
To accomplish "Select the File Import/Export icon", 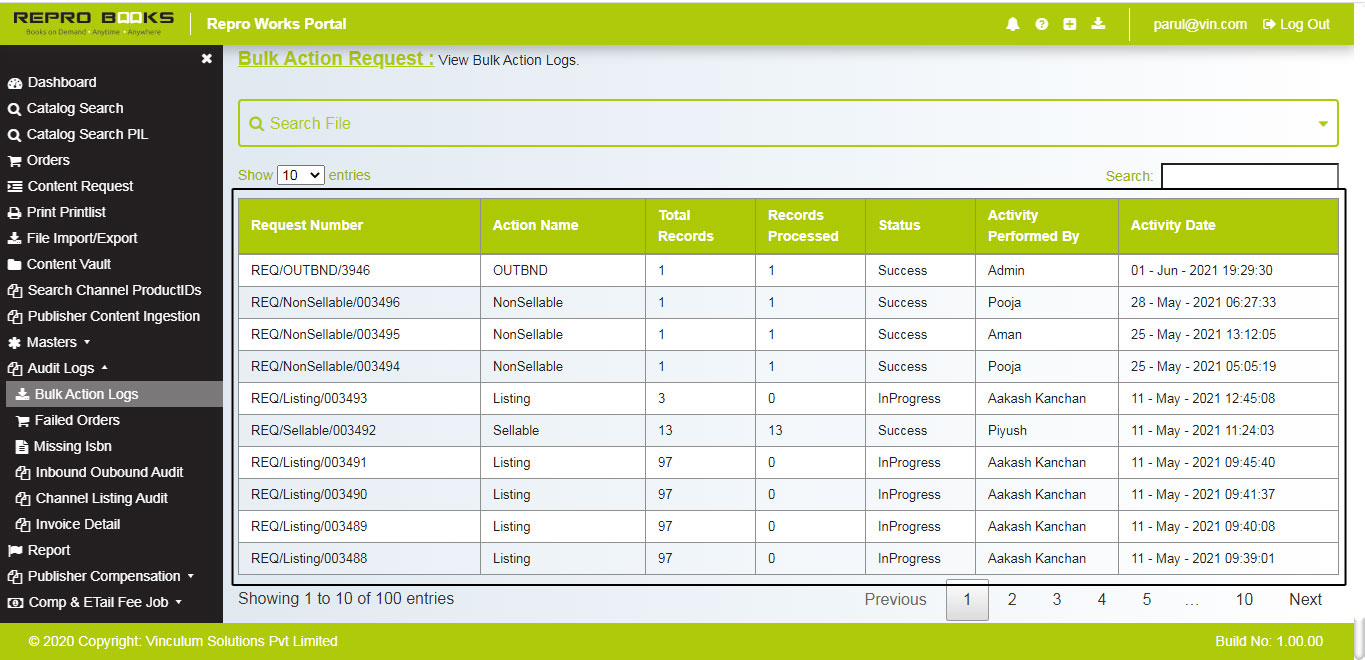I will pos(14,238).
